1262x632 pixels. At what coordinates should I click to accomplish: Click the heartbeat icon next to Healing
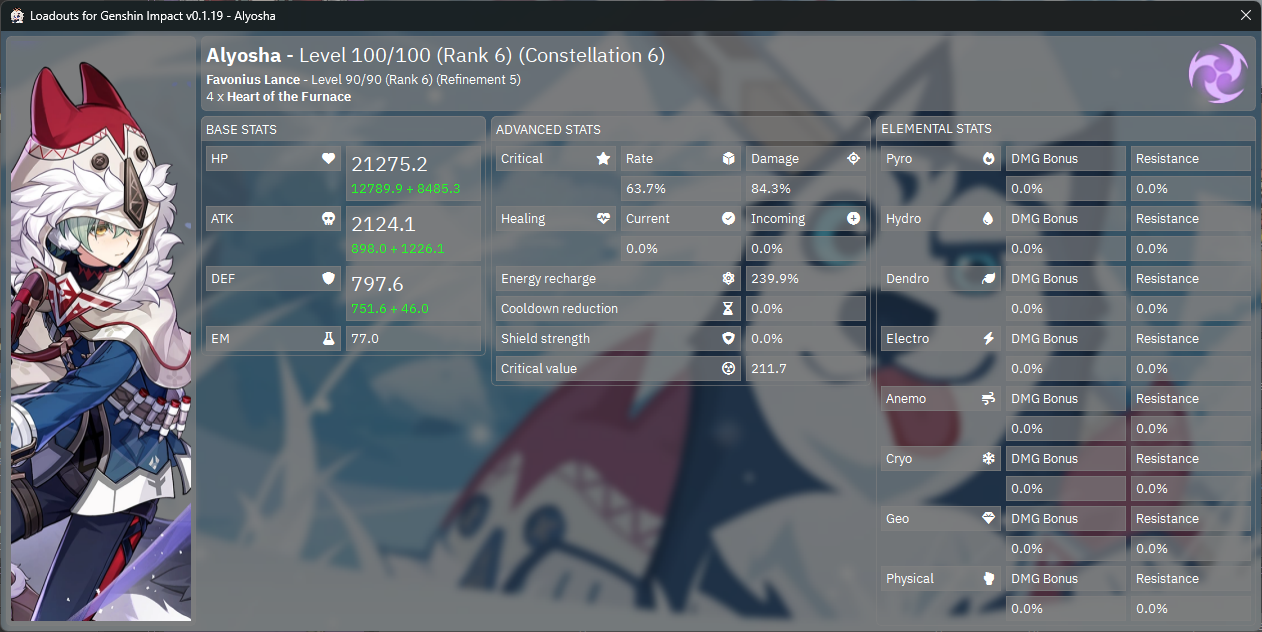[x=603, y=219]
